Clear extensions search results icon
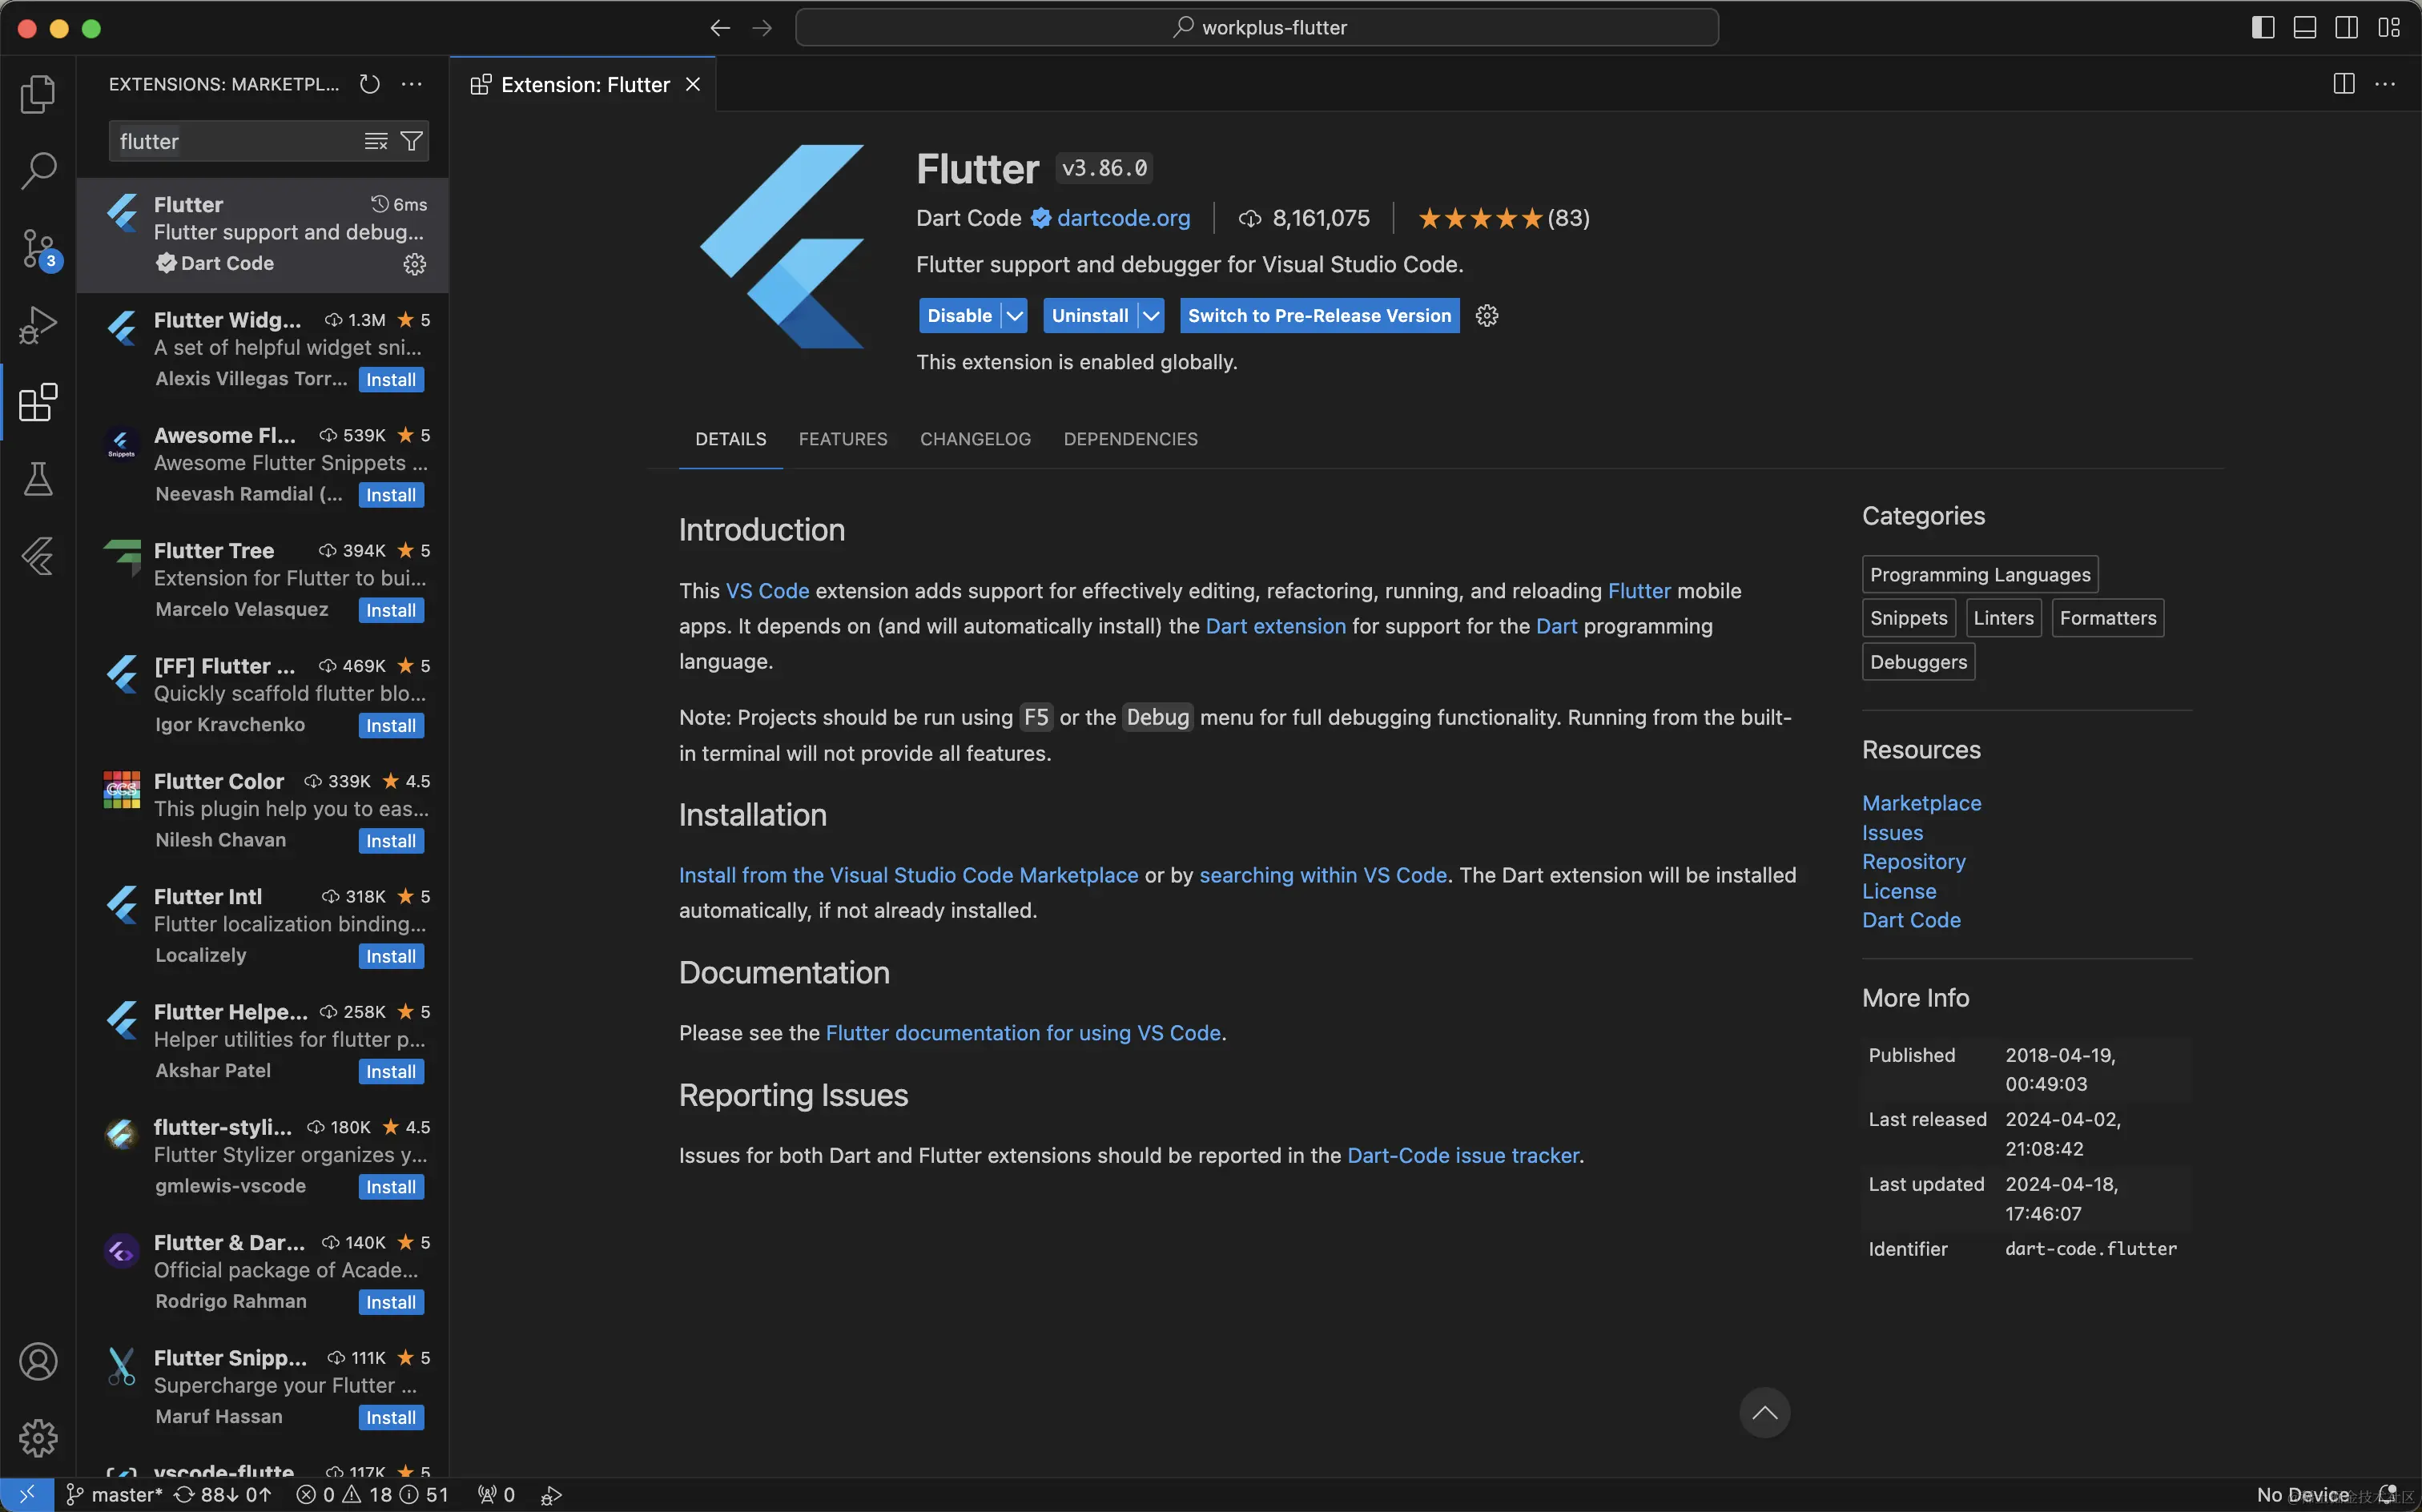2422x1512 pixels. coord(375,141)
